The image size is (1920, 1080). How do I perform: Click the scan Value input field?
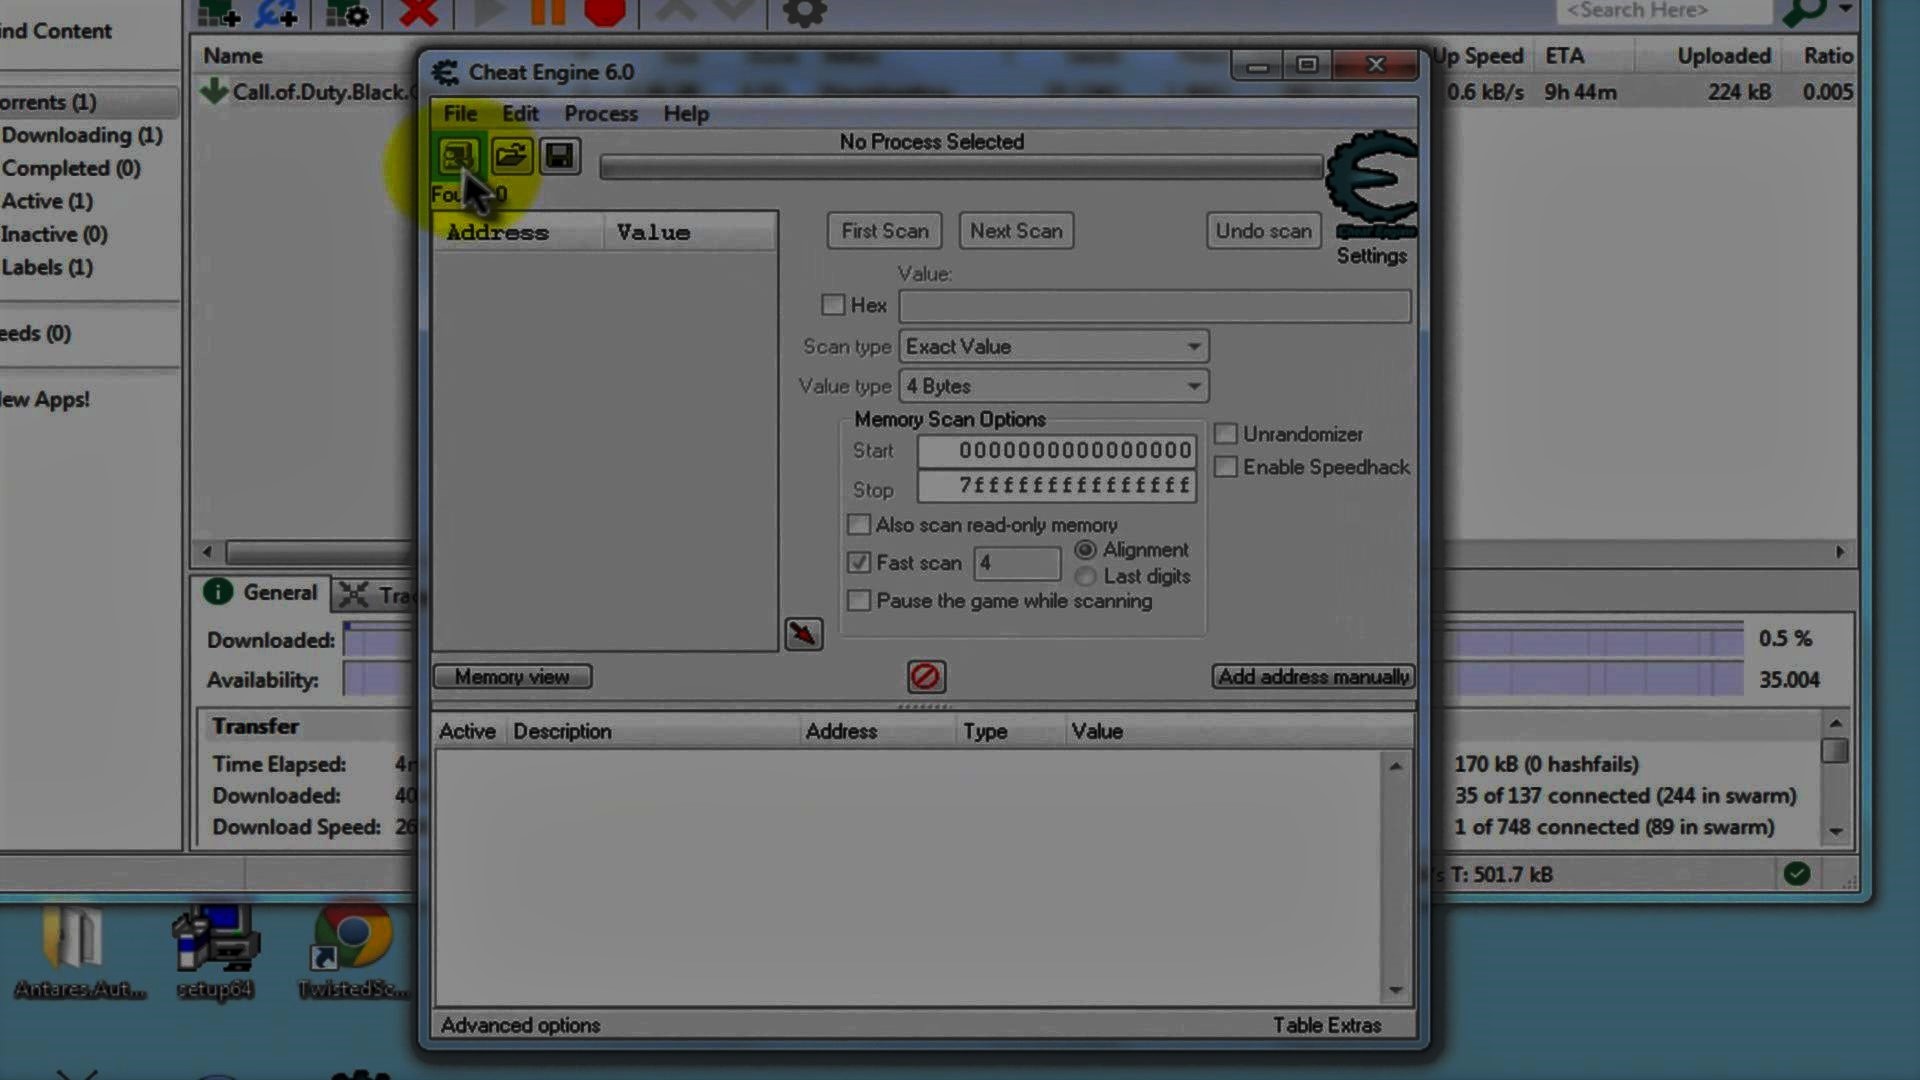(x=1154, y=306)
